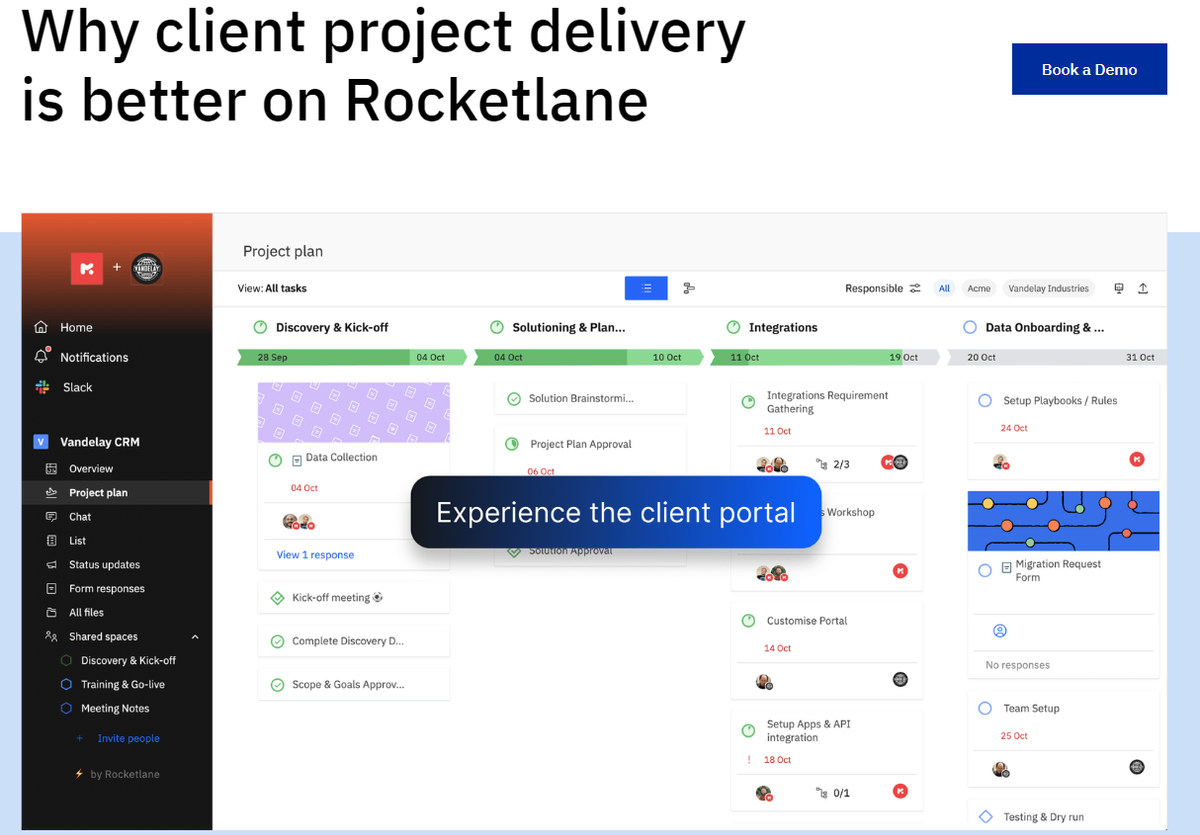Click the Integrations phase date progress bar

(x=825, y=357)
